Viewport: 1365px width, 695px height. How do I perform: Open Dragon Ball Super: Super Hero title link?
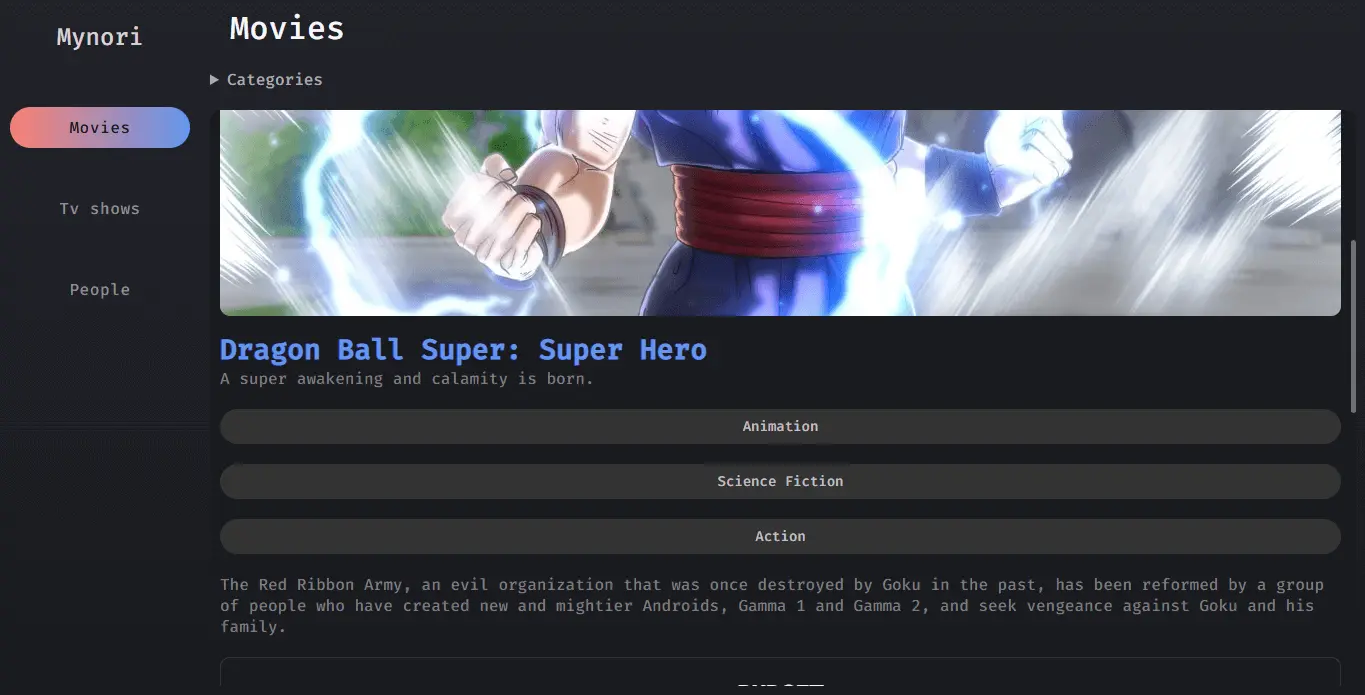point(463,350)
